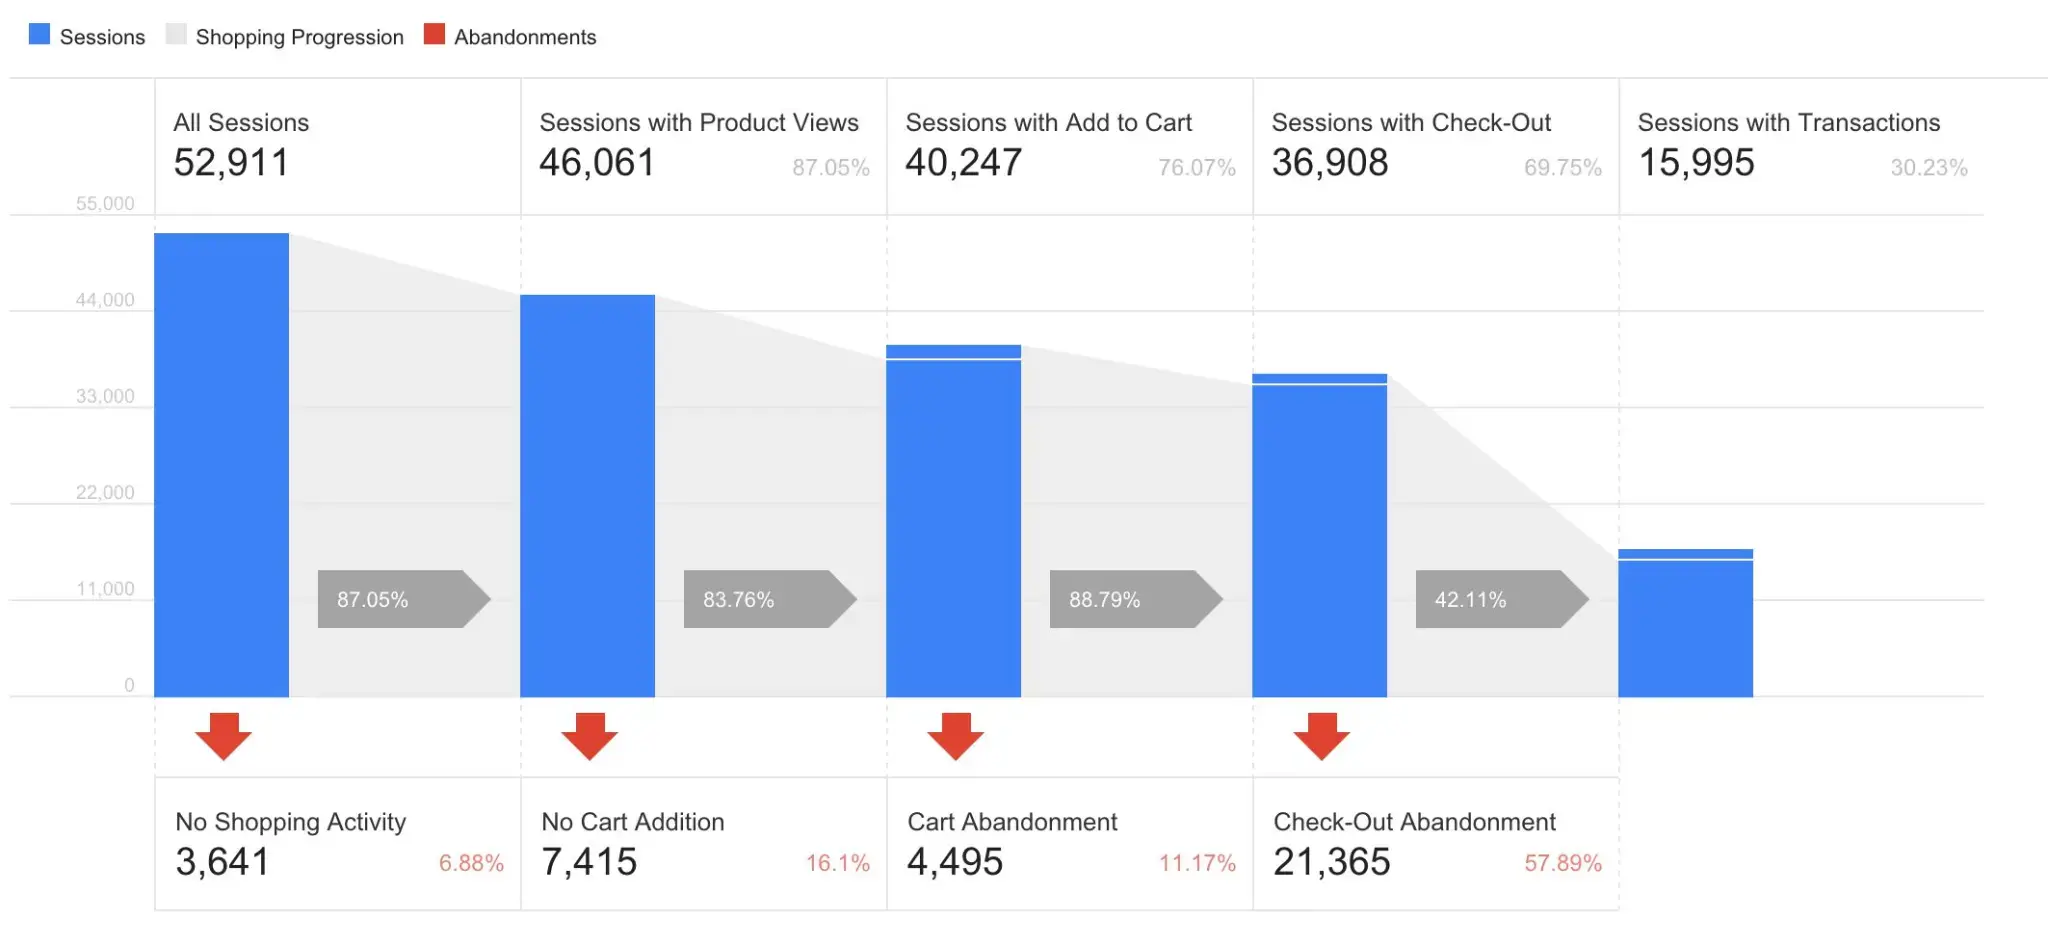This screenshot has width=2048, height=927.
Task: Click the Sessions with Transactions header
Action: coord(1788,122)
